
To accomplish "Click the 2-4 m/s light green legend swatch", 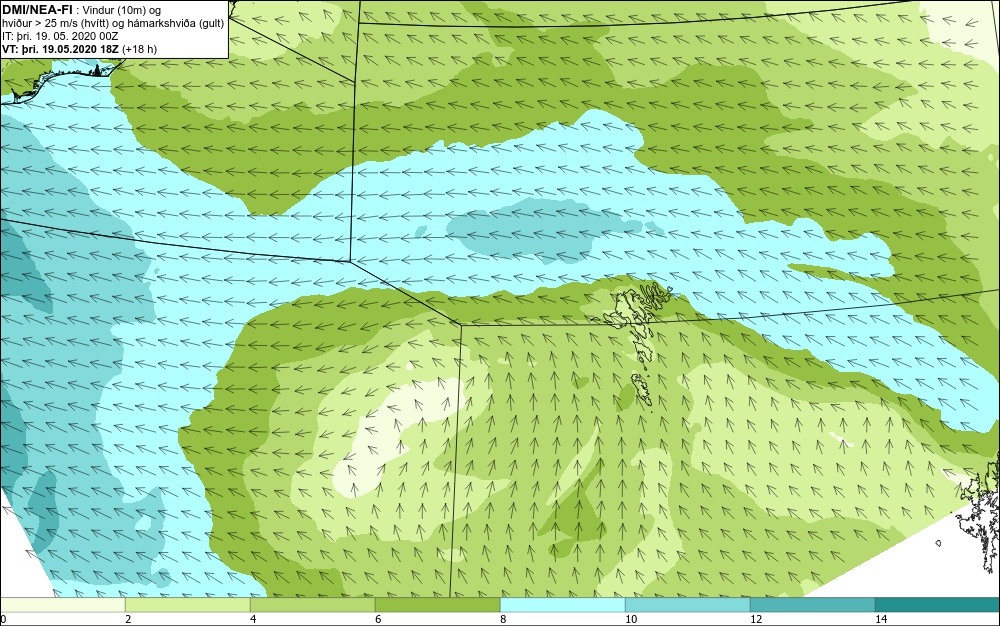I will coord(188,605).
